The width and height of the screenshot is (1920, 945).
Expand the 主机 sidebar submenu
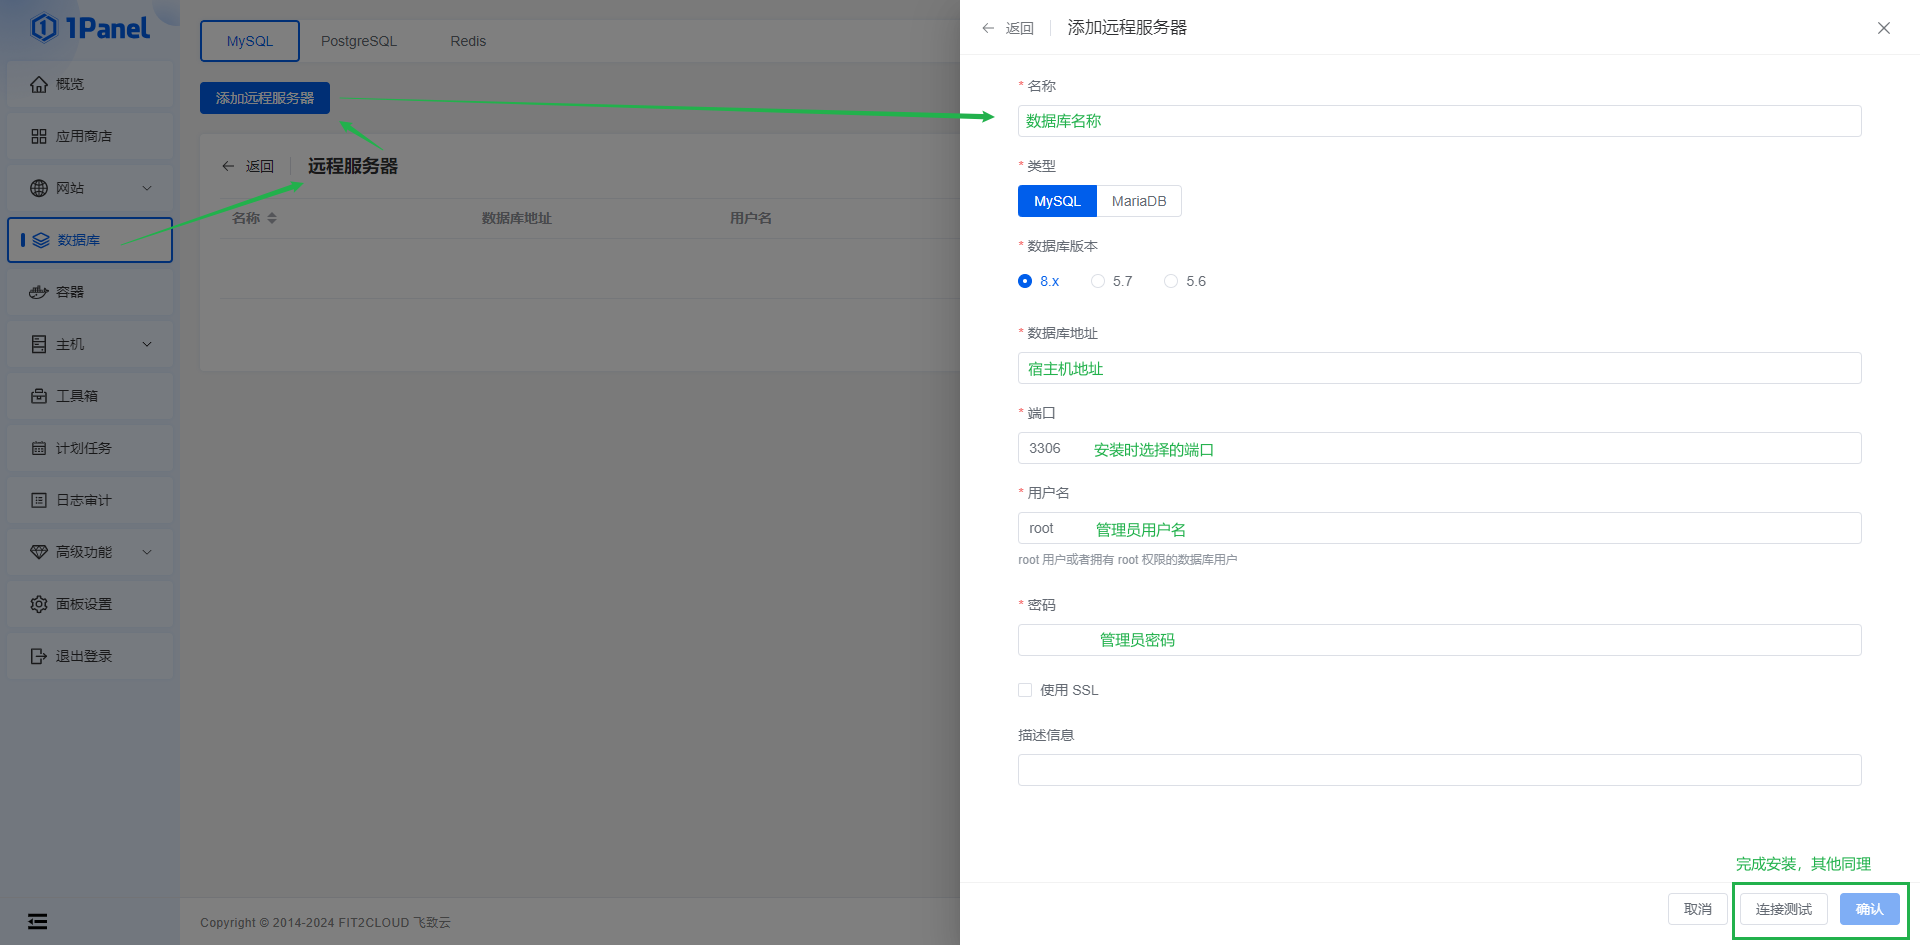click(147, 344)
